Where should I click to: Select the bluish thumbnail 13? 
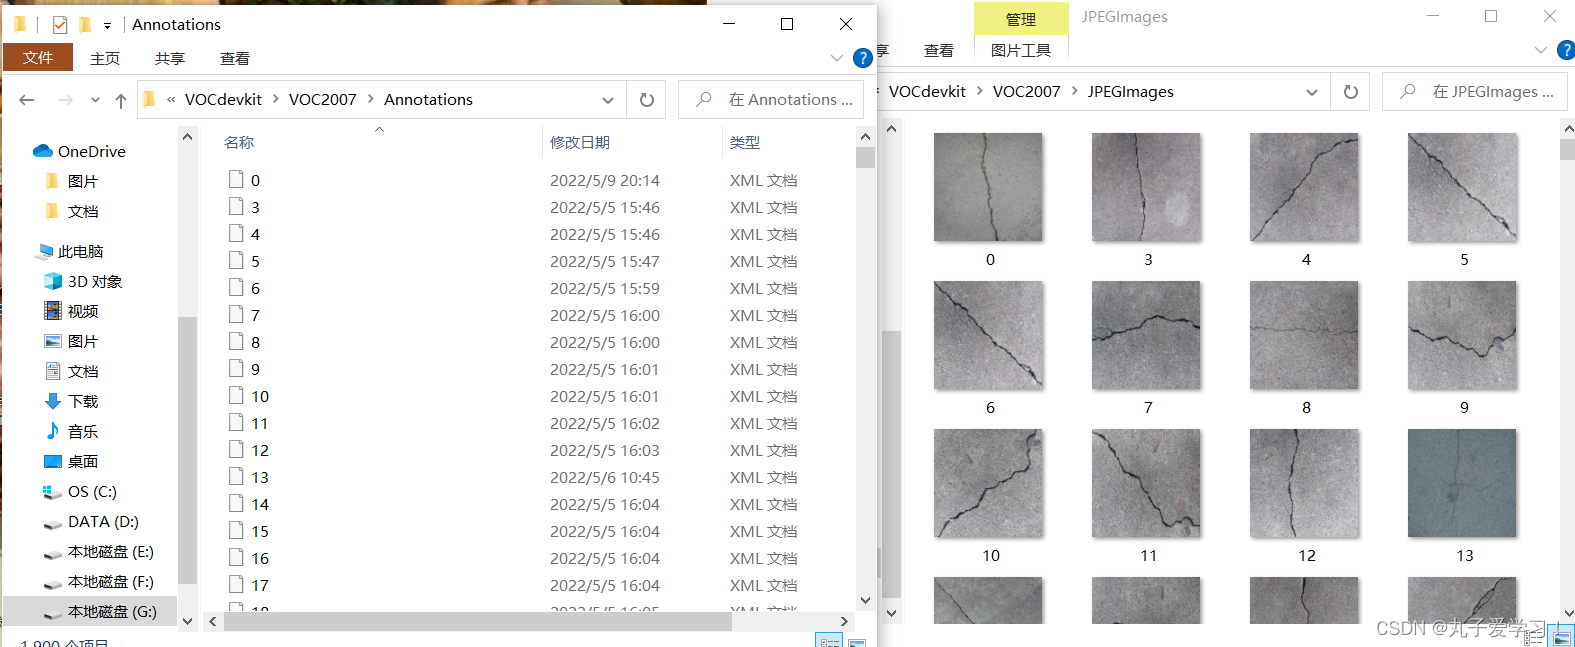pyautogui.click(x=1462, y=483)
